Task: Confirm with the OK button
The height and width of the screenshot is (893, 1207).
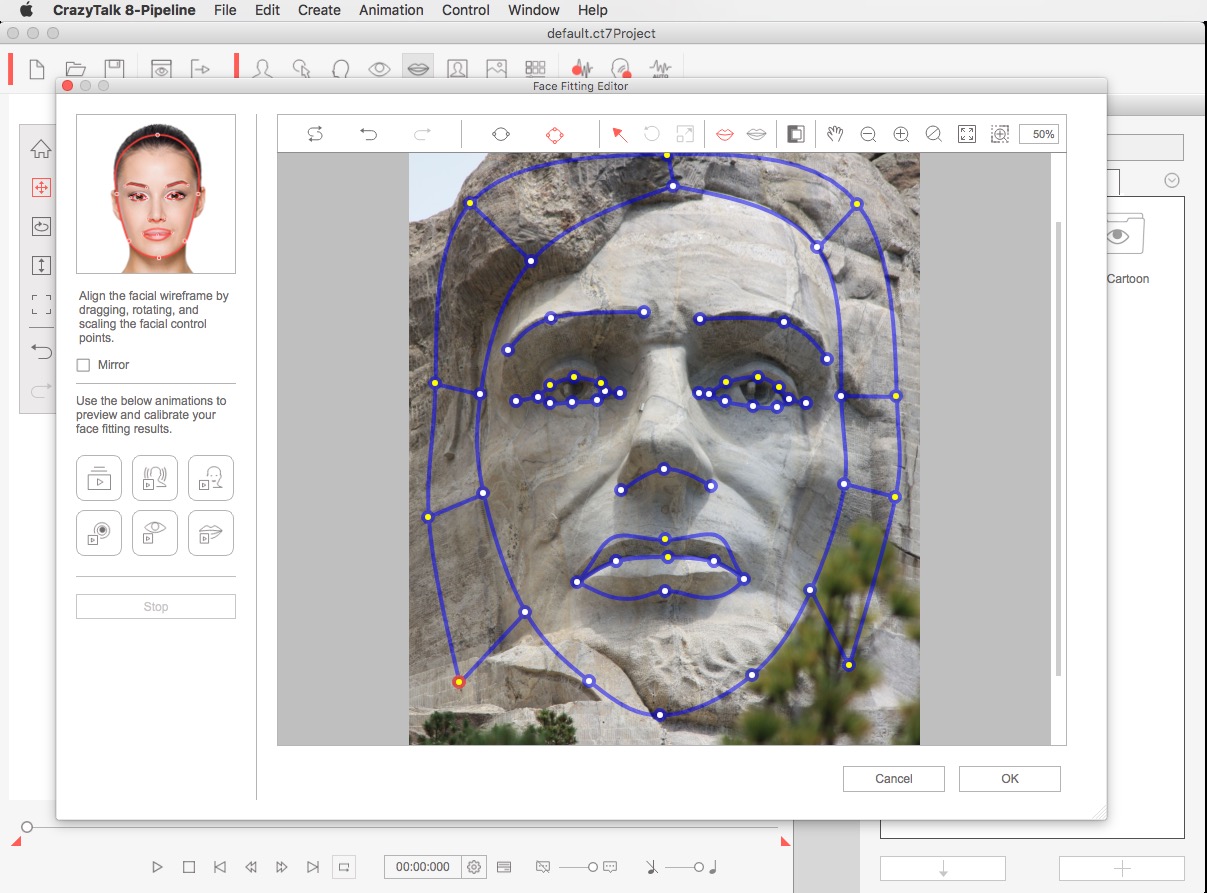Action: pos(1010,779)
